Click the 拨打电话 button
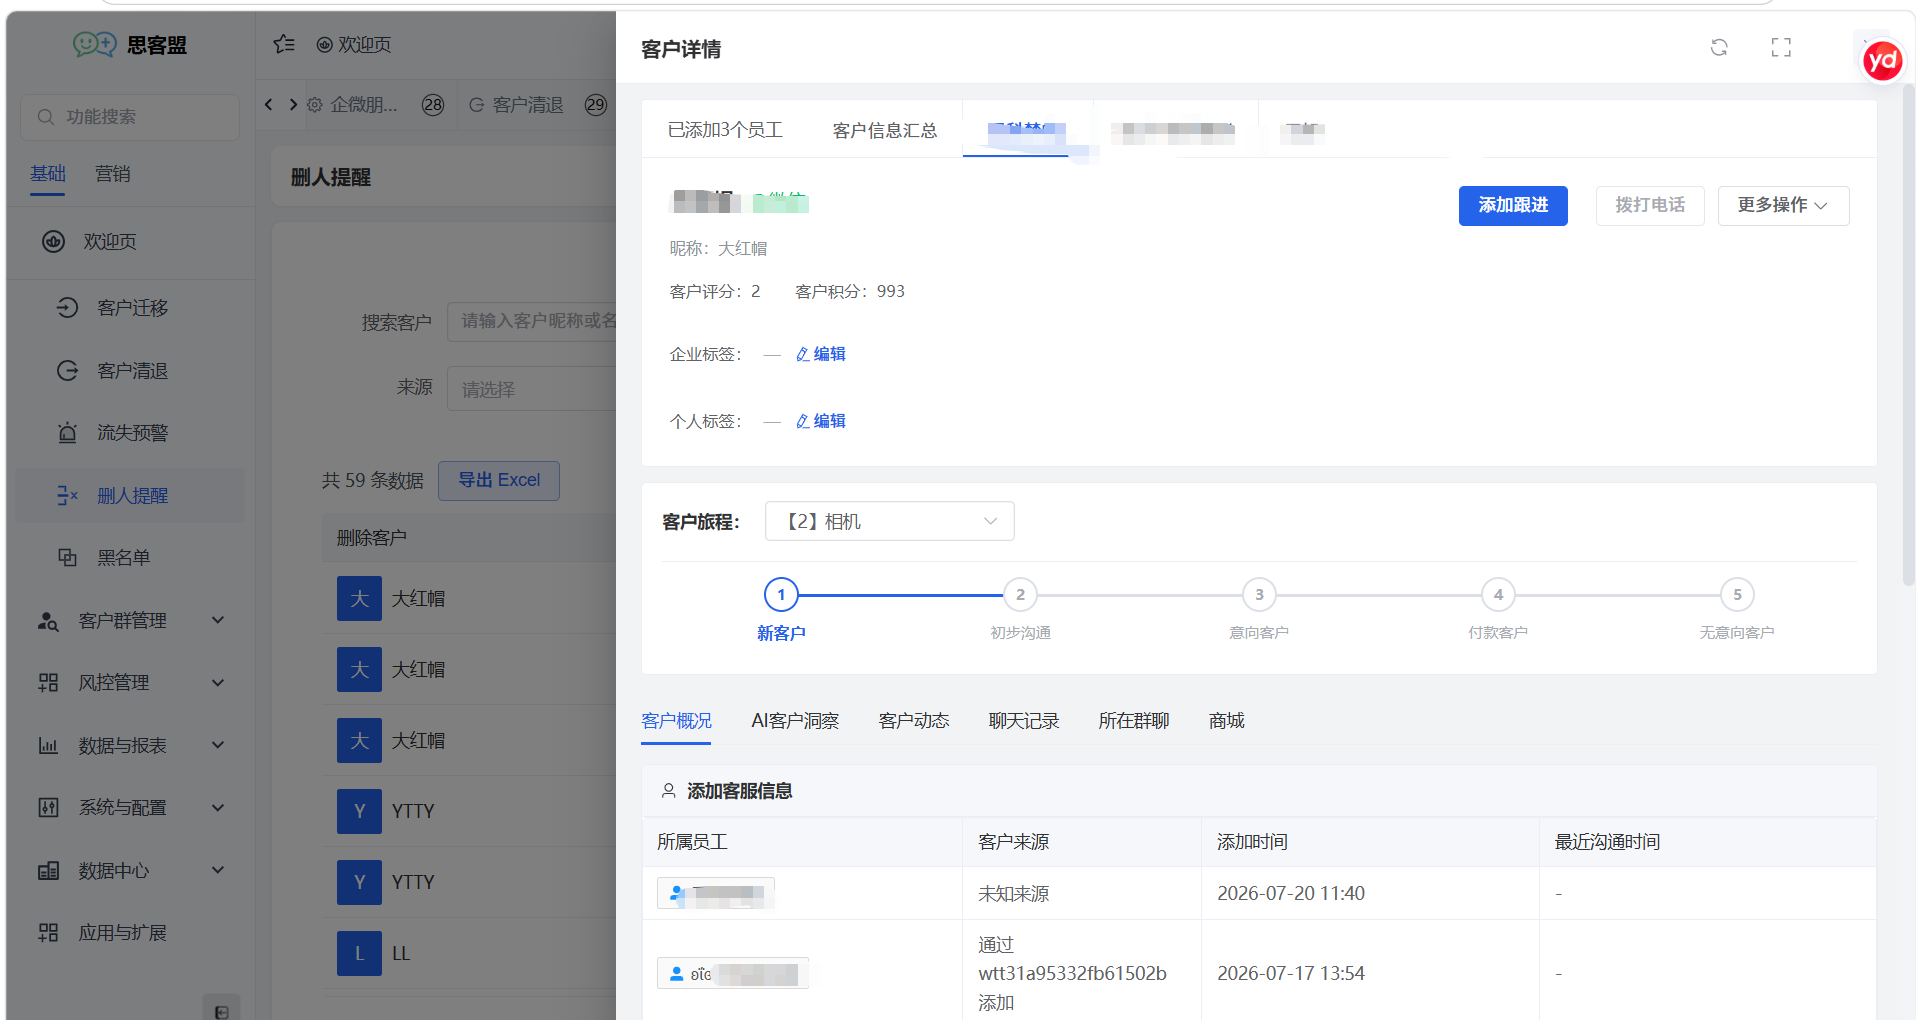1920x1020 pixels. point(1650,205)
